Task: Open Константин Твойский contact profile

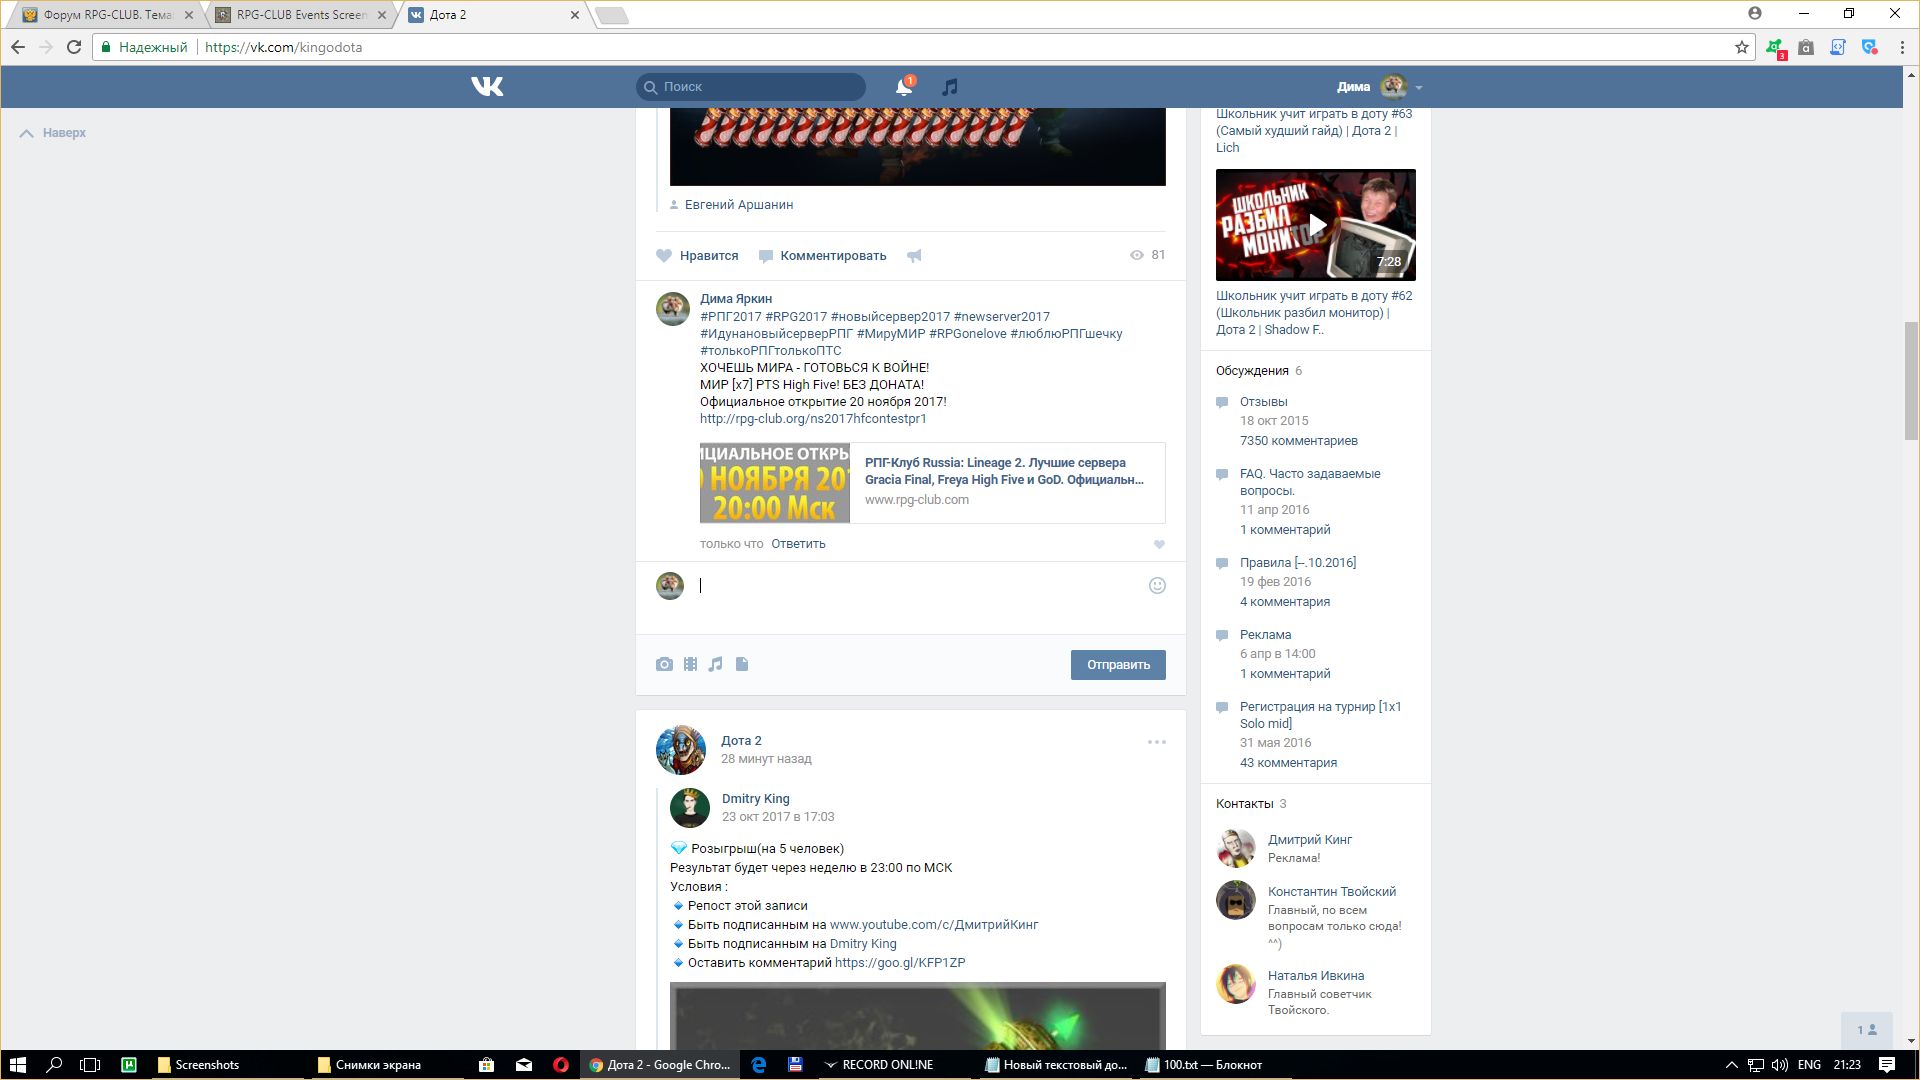Action: (1332, 892)
